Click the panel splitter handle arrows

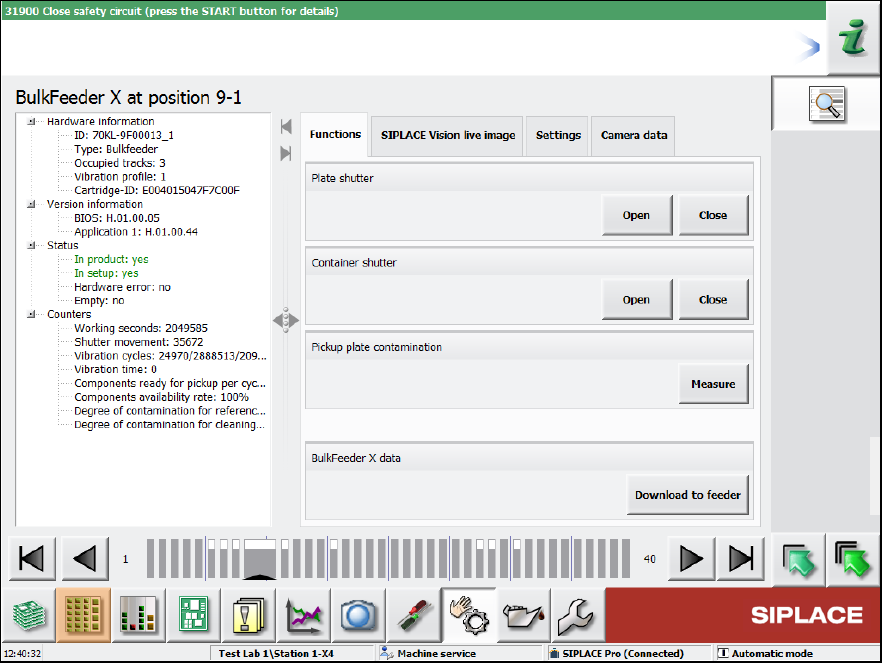pos(286,320)
